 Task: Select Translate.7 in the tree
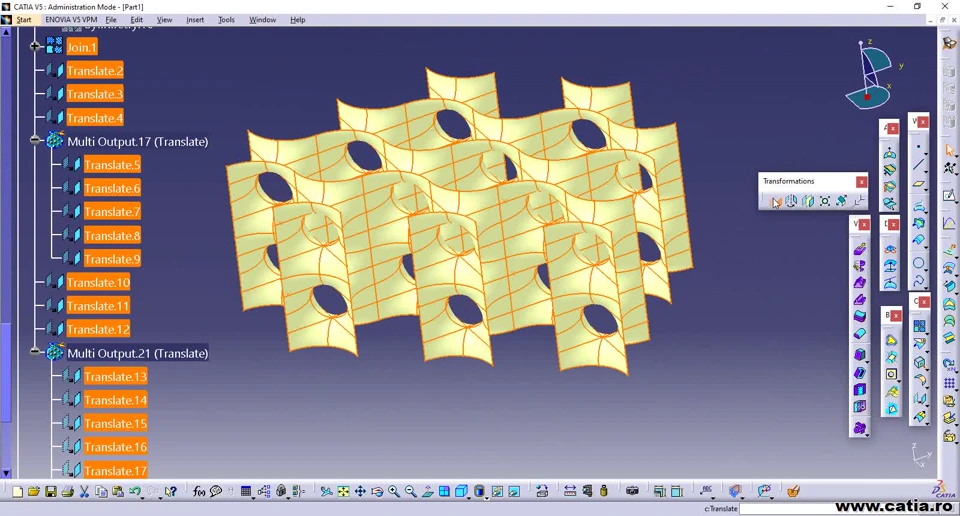point(112,212)
